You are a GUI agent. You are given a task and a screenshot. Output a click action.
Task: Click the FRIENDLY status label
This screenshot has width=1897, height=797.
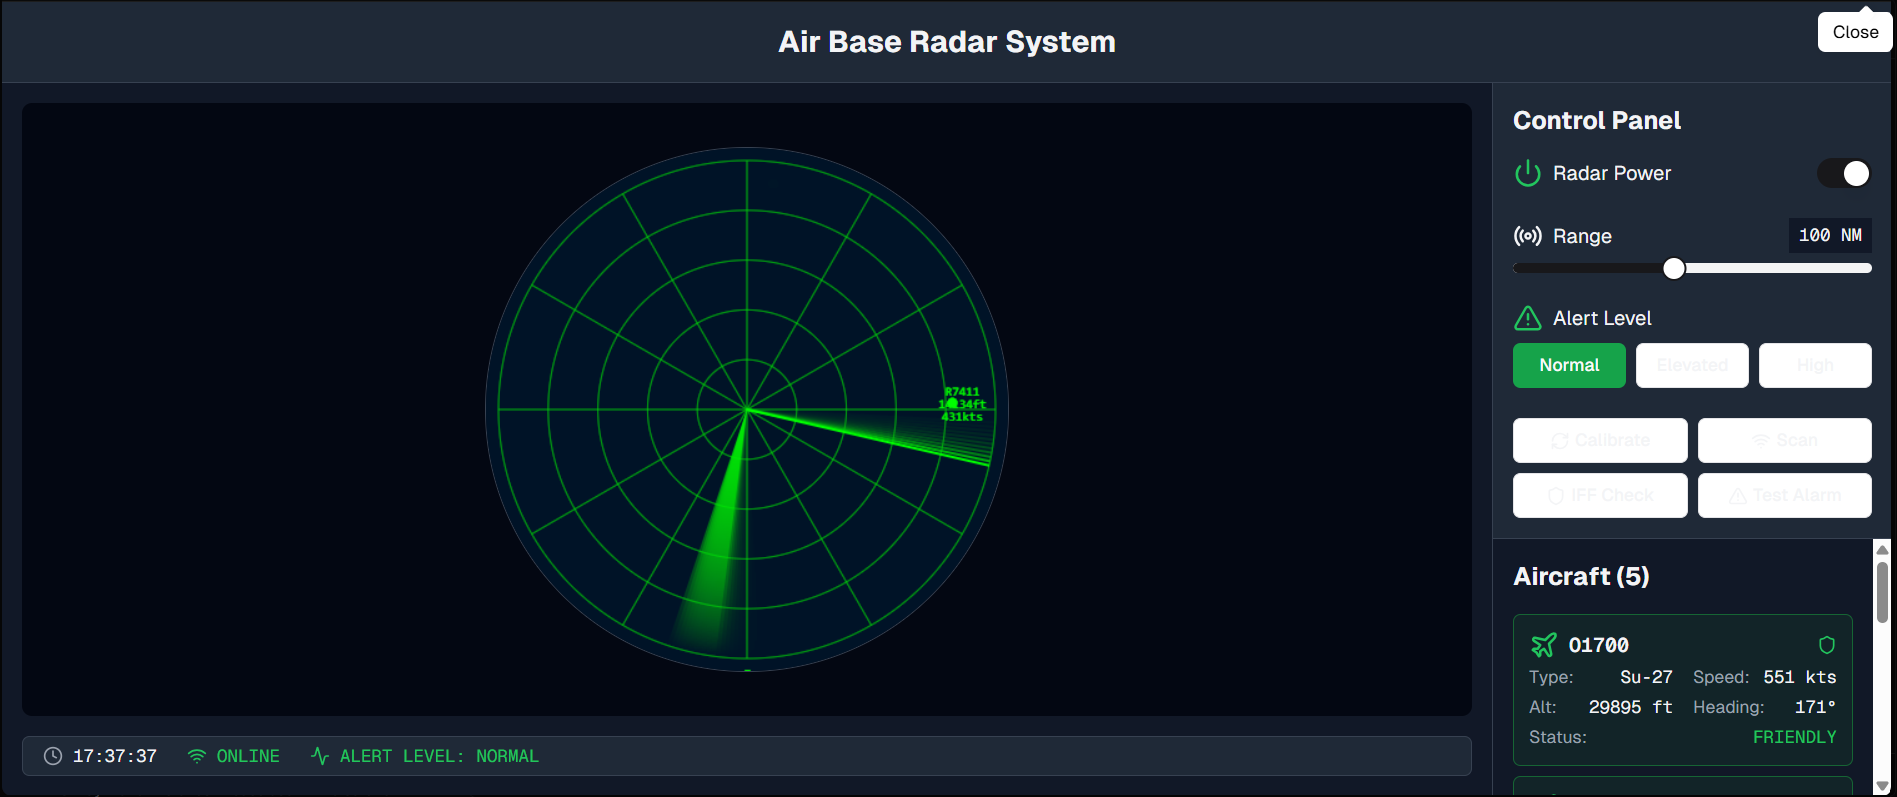coord(1794,737)
